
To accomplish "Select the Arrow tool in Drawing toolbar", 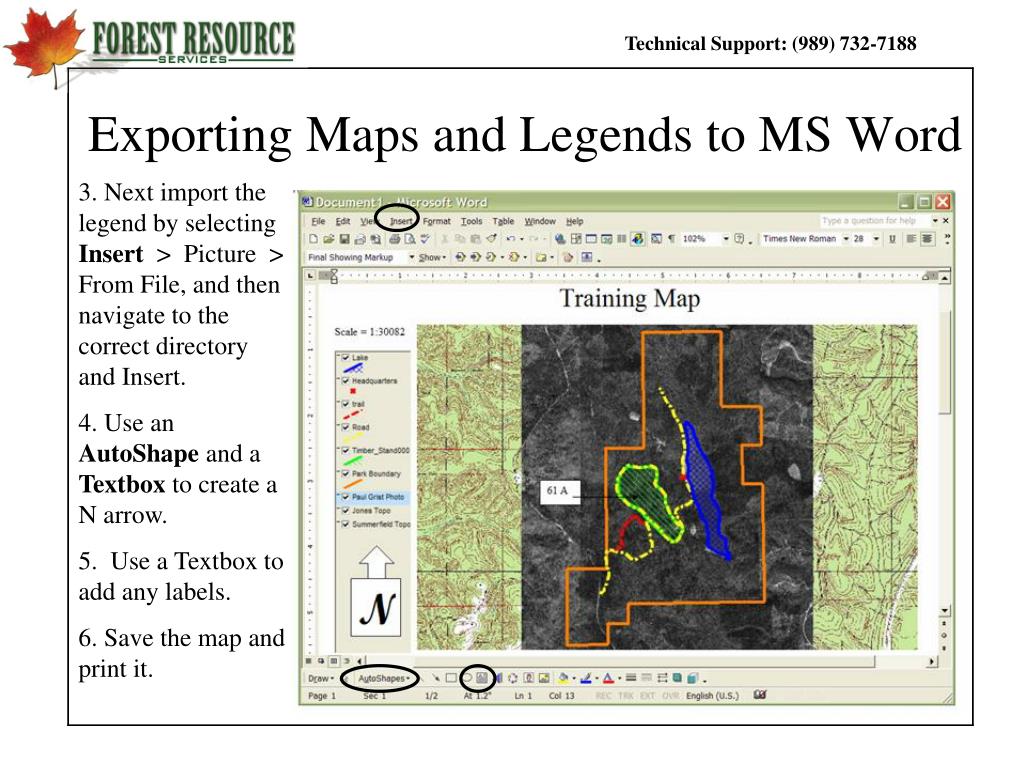I will click(436, 678).
